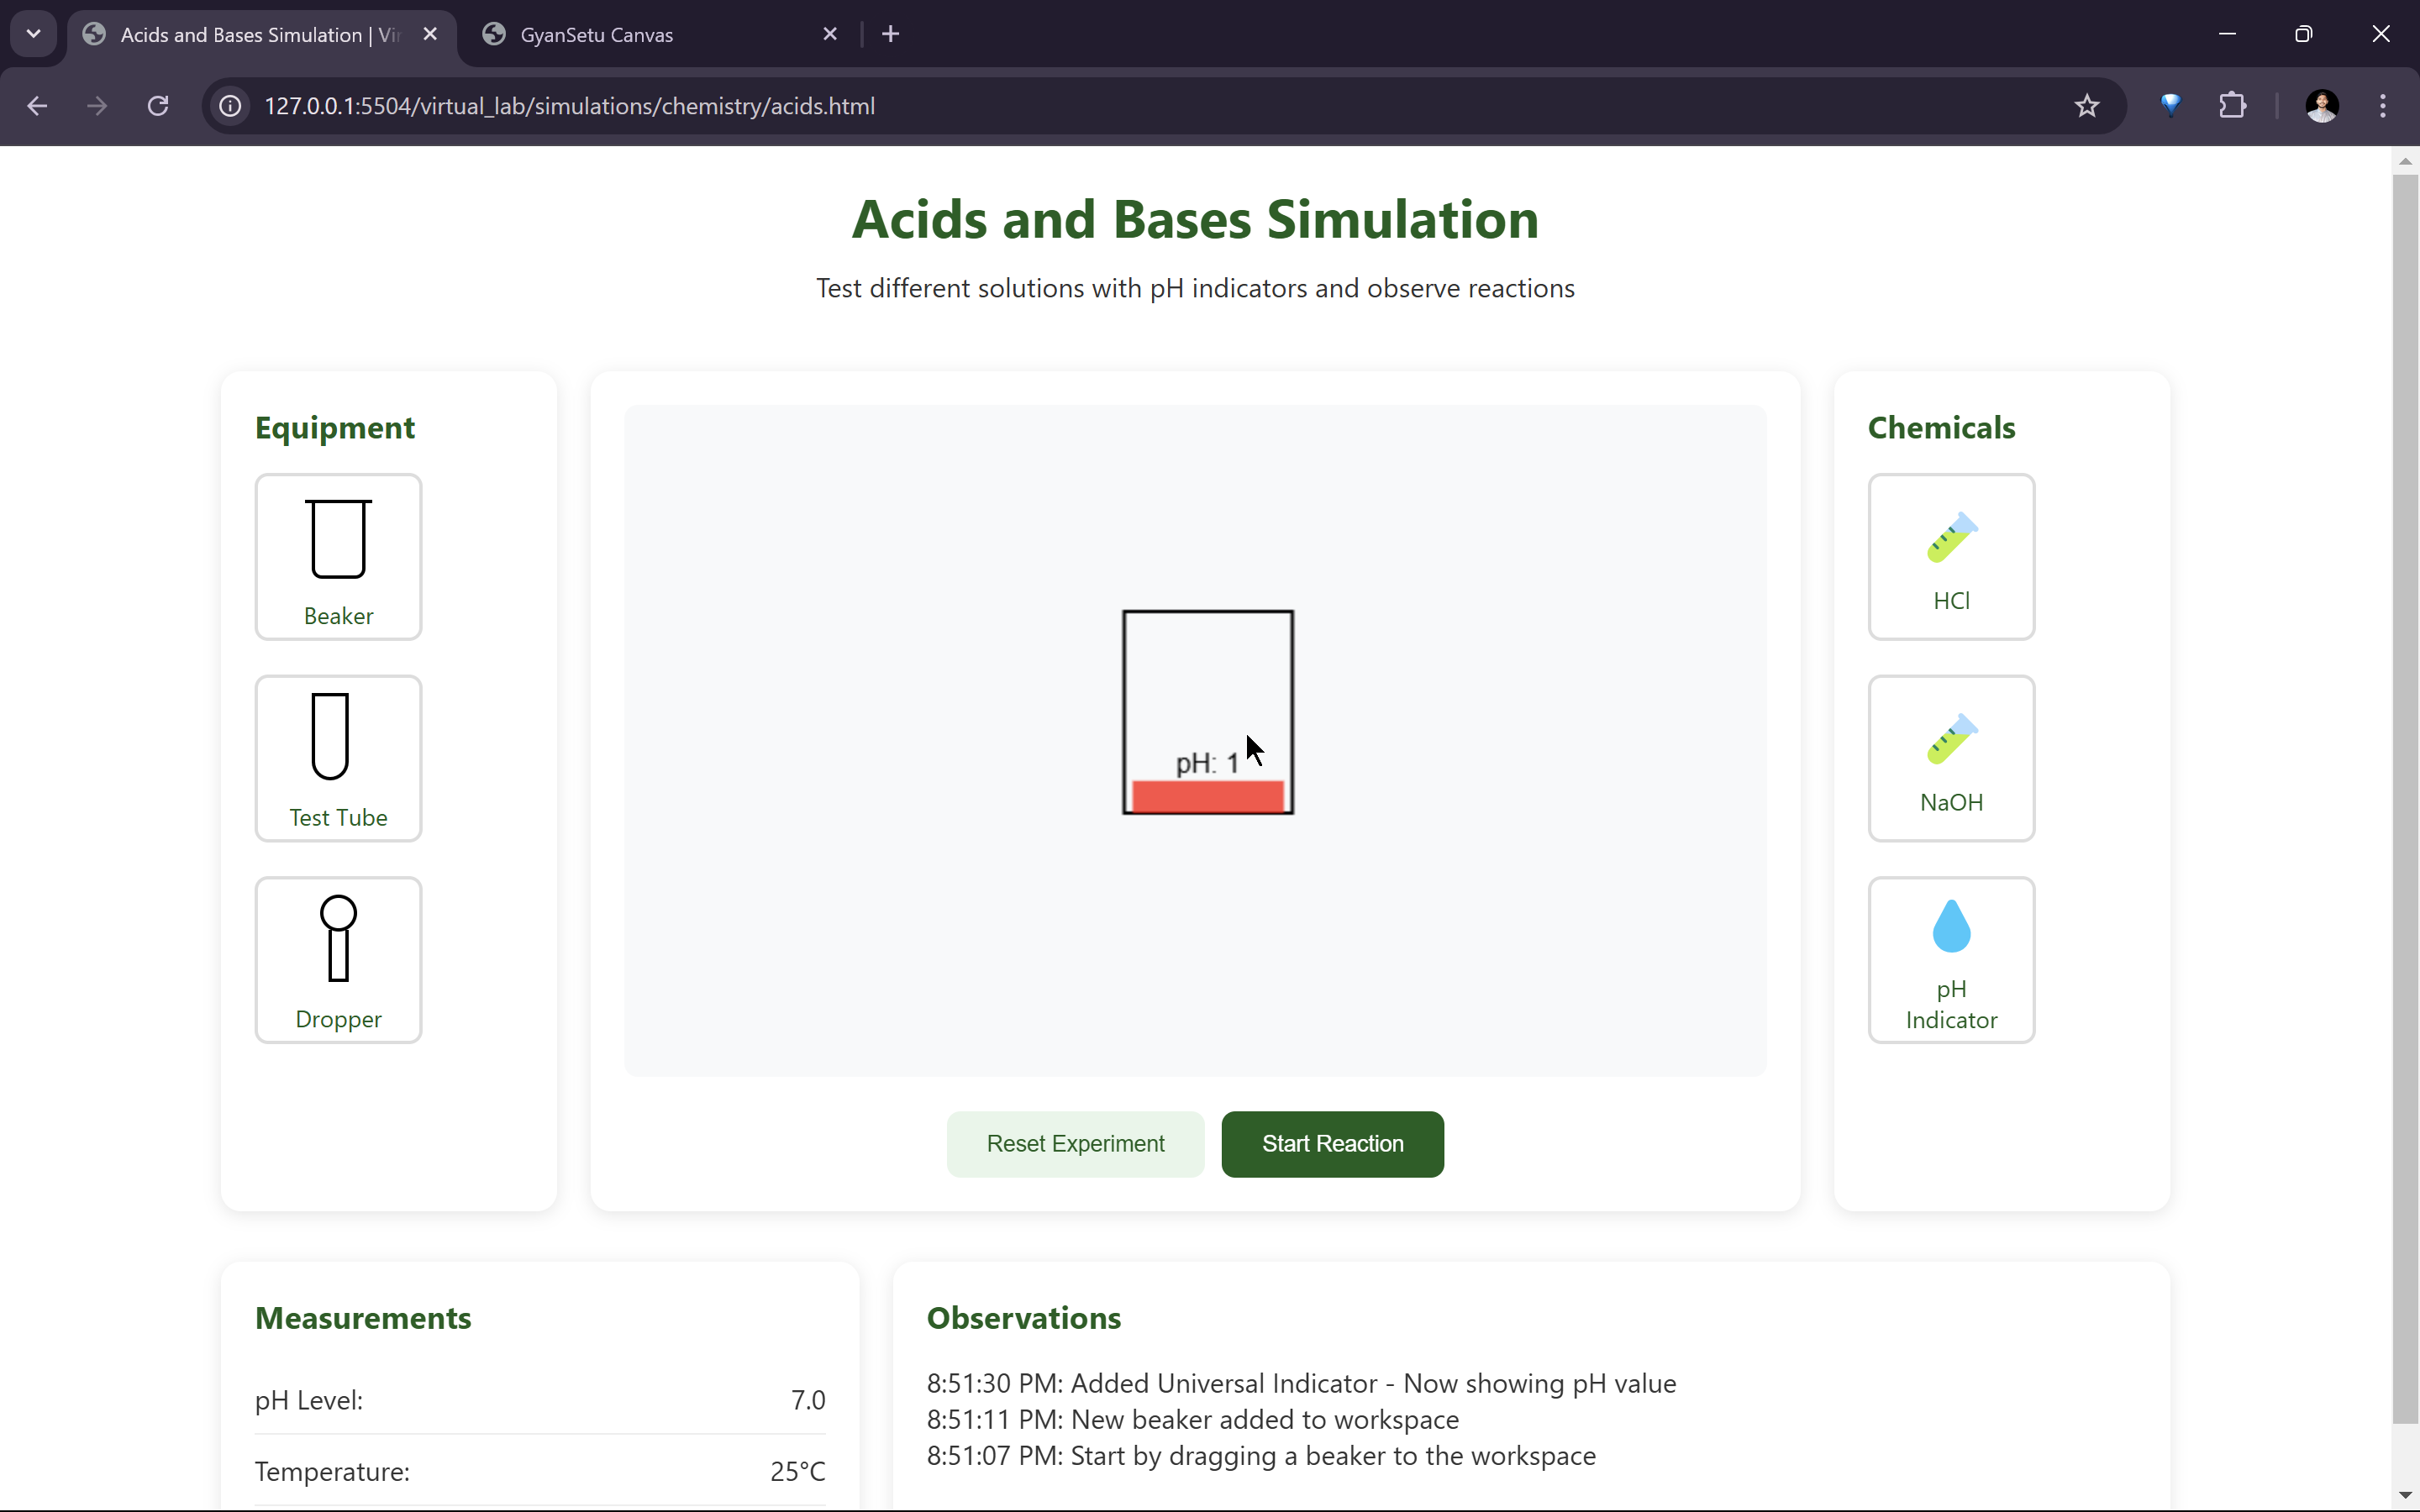
Task: Pick the pH Indicator droplet
Action: coord(1950,959)
